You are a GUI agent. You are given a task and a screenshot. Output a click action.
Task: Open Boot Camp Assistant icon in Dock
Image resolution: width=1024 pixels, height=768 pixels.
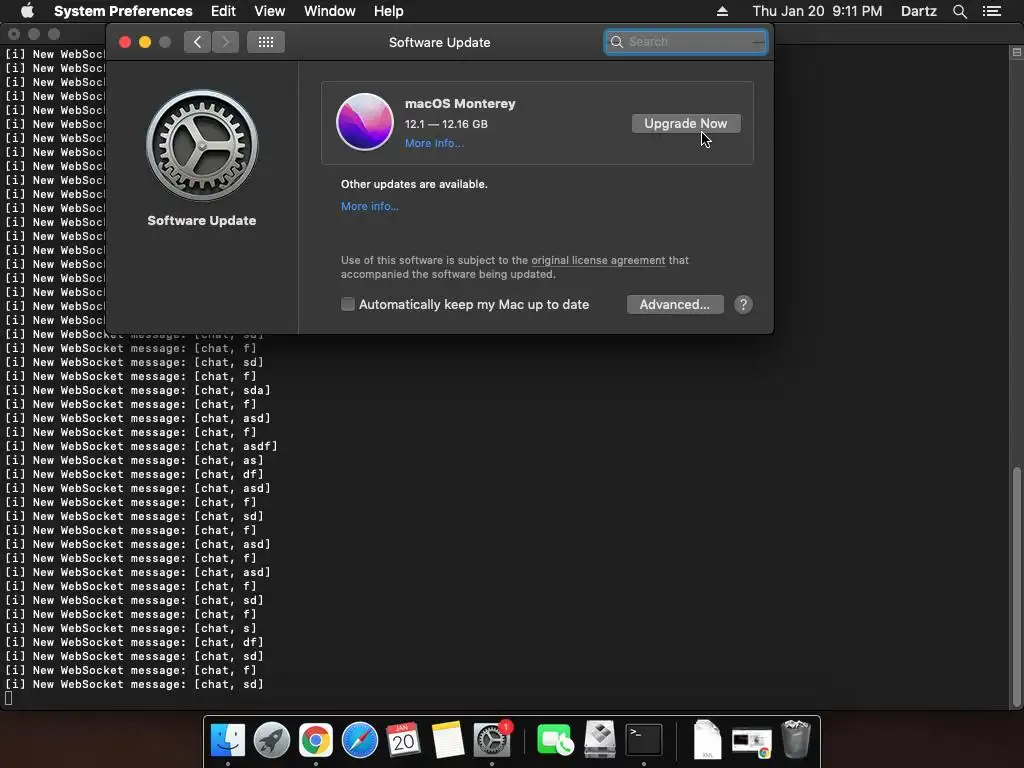coord(600,740)
